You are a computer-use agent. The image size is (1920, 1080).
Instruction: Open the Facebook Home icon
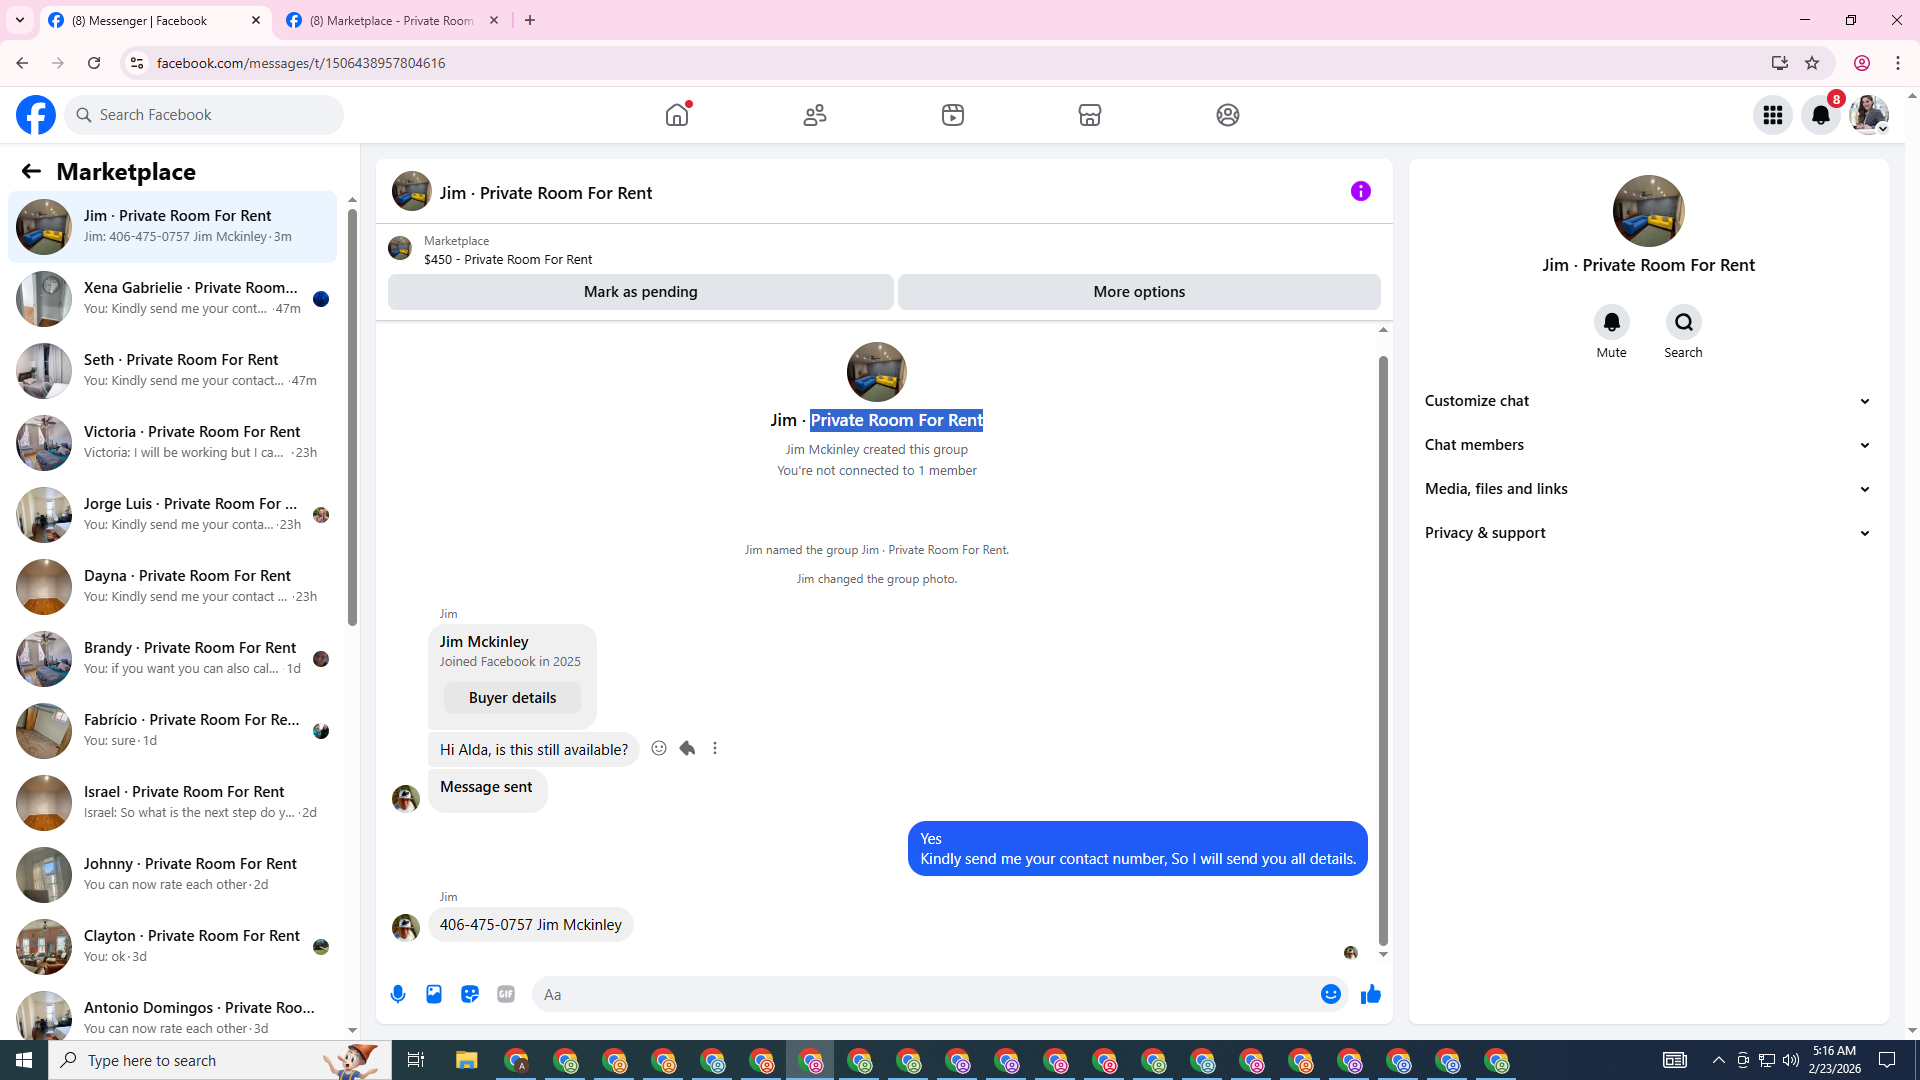(677, 115)
